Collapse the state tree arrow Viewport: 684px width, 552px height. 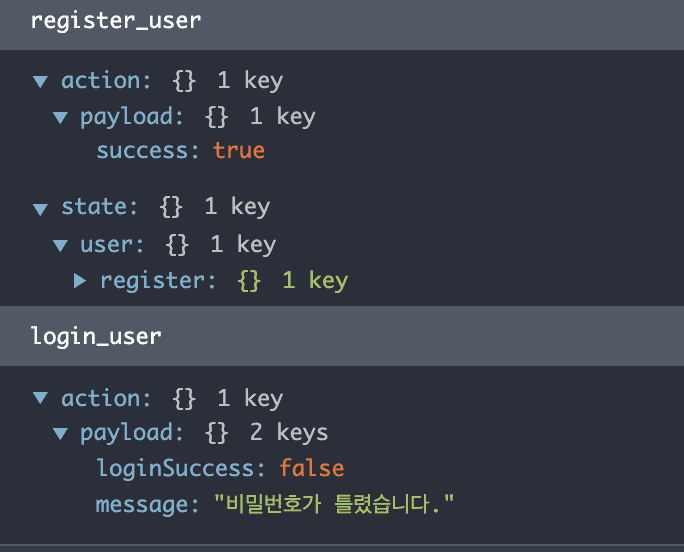pyautogui.click(x=40, y=209)
